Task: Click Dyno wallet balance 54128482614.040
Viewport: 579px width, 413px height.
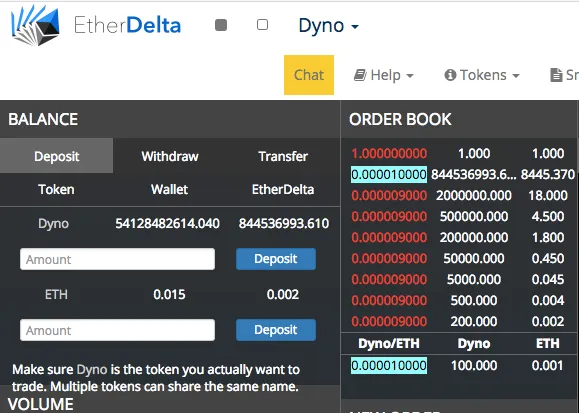Action: (x=168, y=223)
